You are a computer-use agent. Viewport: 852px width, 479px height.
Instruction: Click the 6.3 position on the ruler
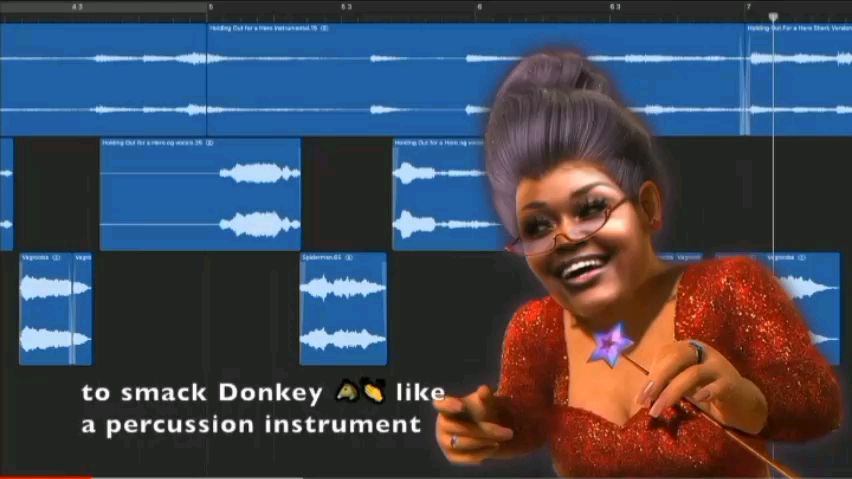click(615, 7)
